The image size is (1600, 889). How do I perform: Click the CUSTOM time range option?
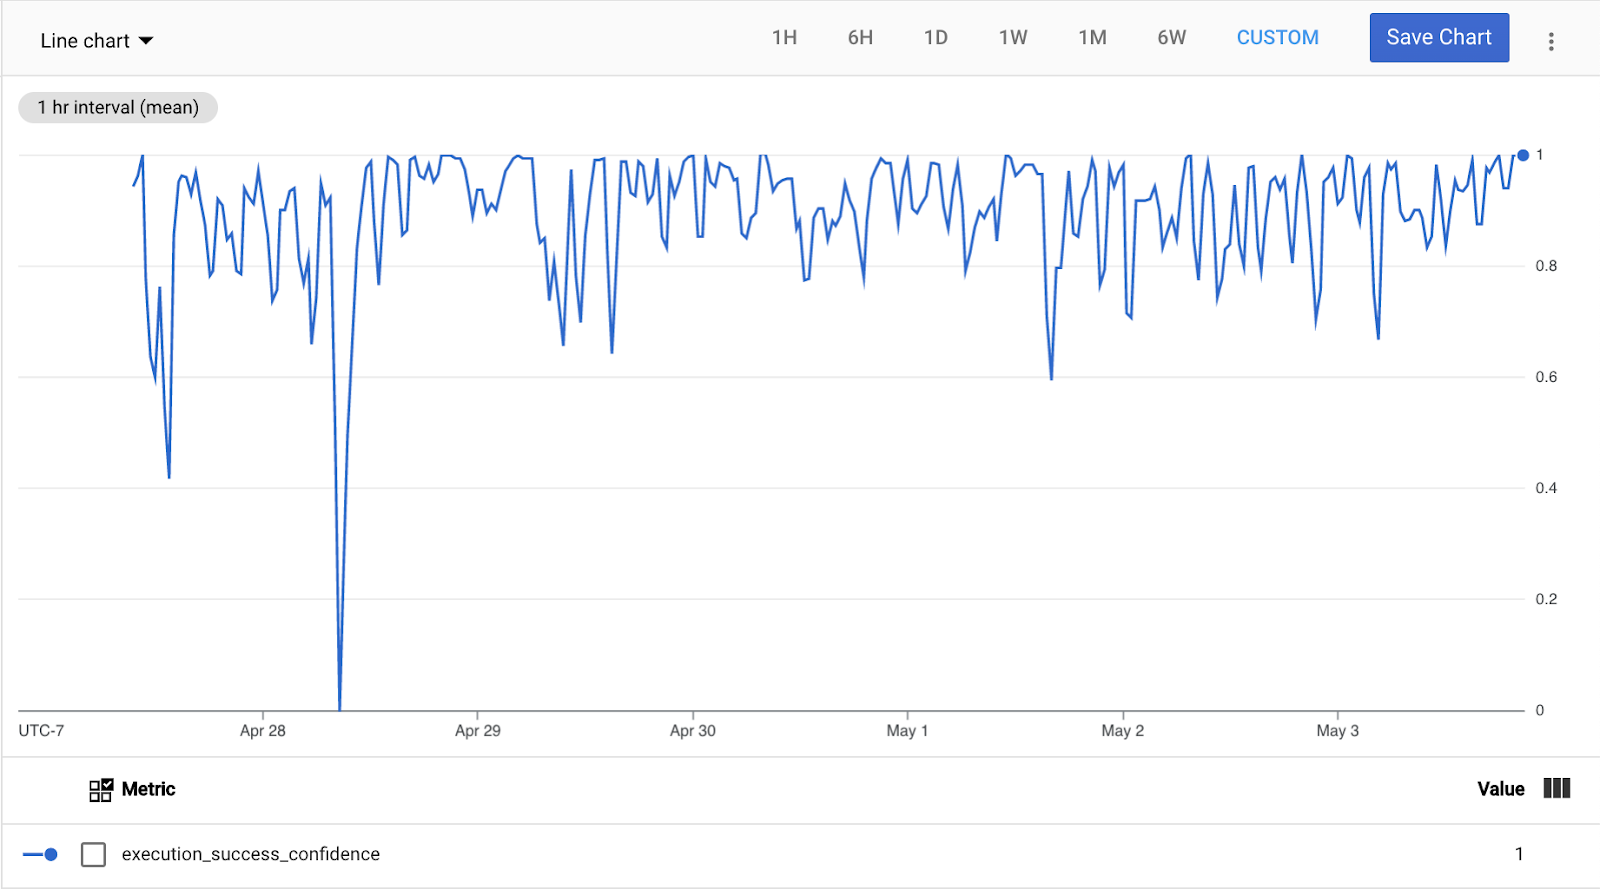point(1277,38)
